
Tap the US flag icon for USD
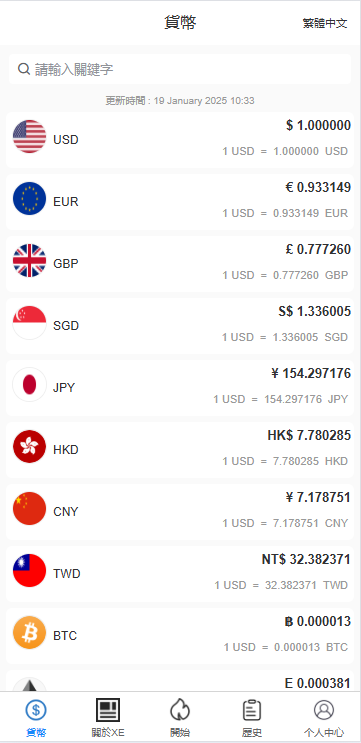[x=29, y=136]
